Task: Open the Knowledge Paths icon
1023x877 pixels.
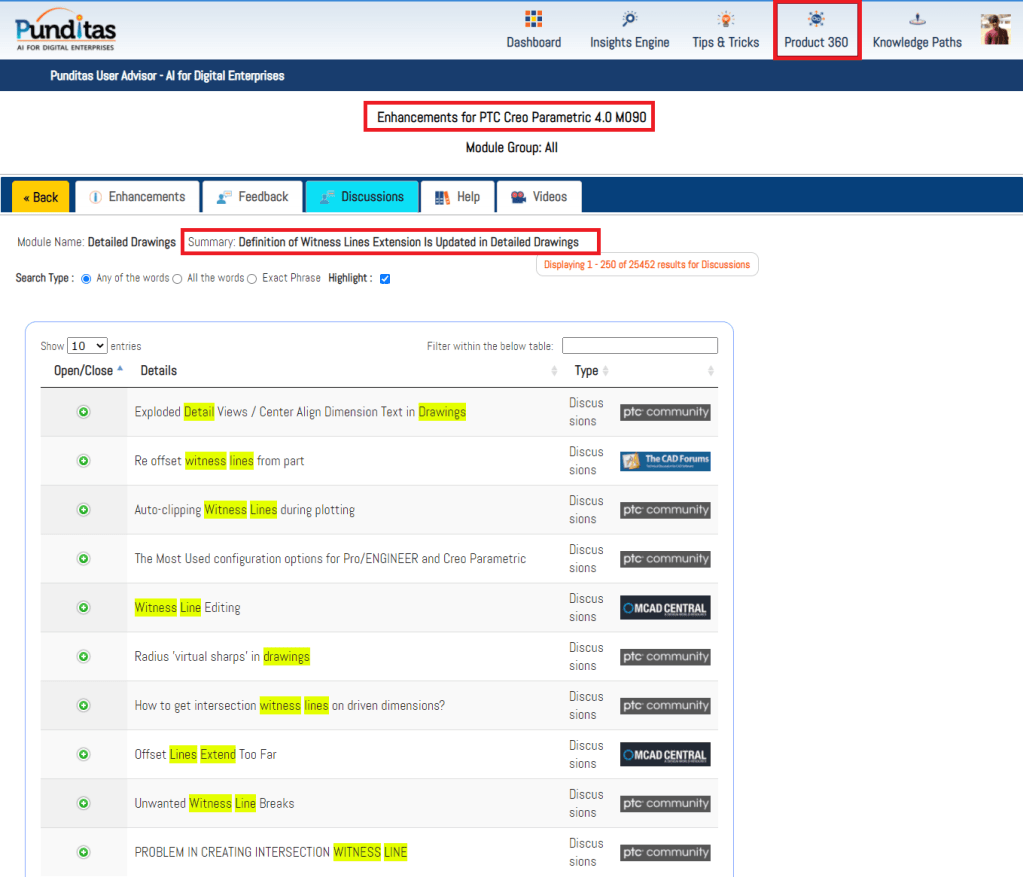Action: click(x=916, y=19)
